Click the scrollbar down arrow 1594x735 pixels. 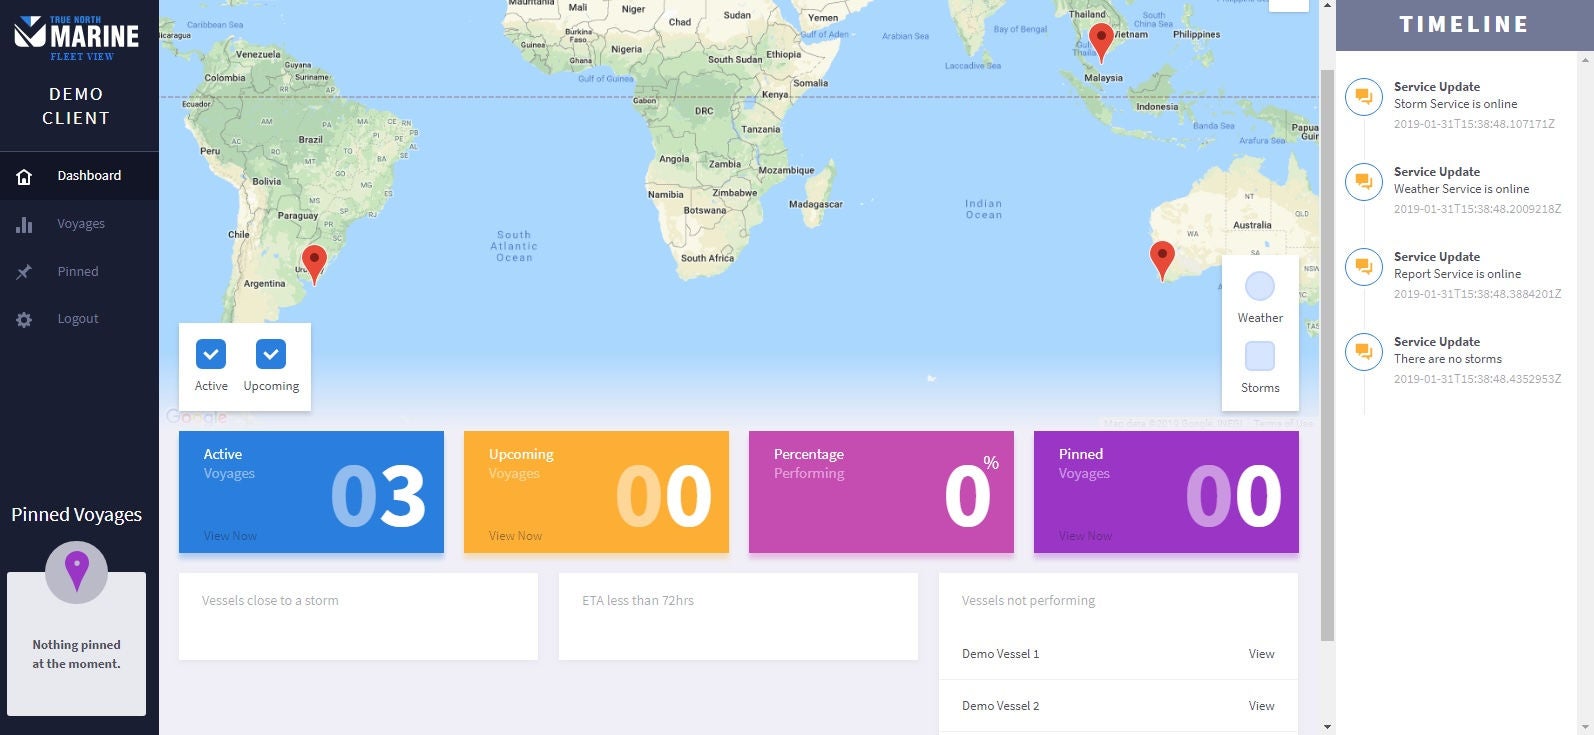pyautogui.click(x=1327, y=727)
